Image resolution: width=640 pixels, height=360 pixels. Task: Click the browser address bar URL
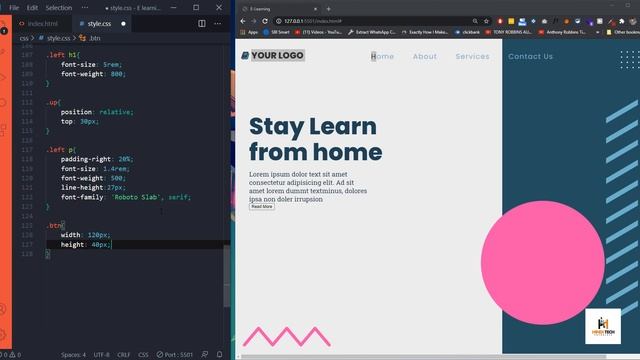tap(313, 21)
